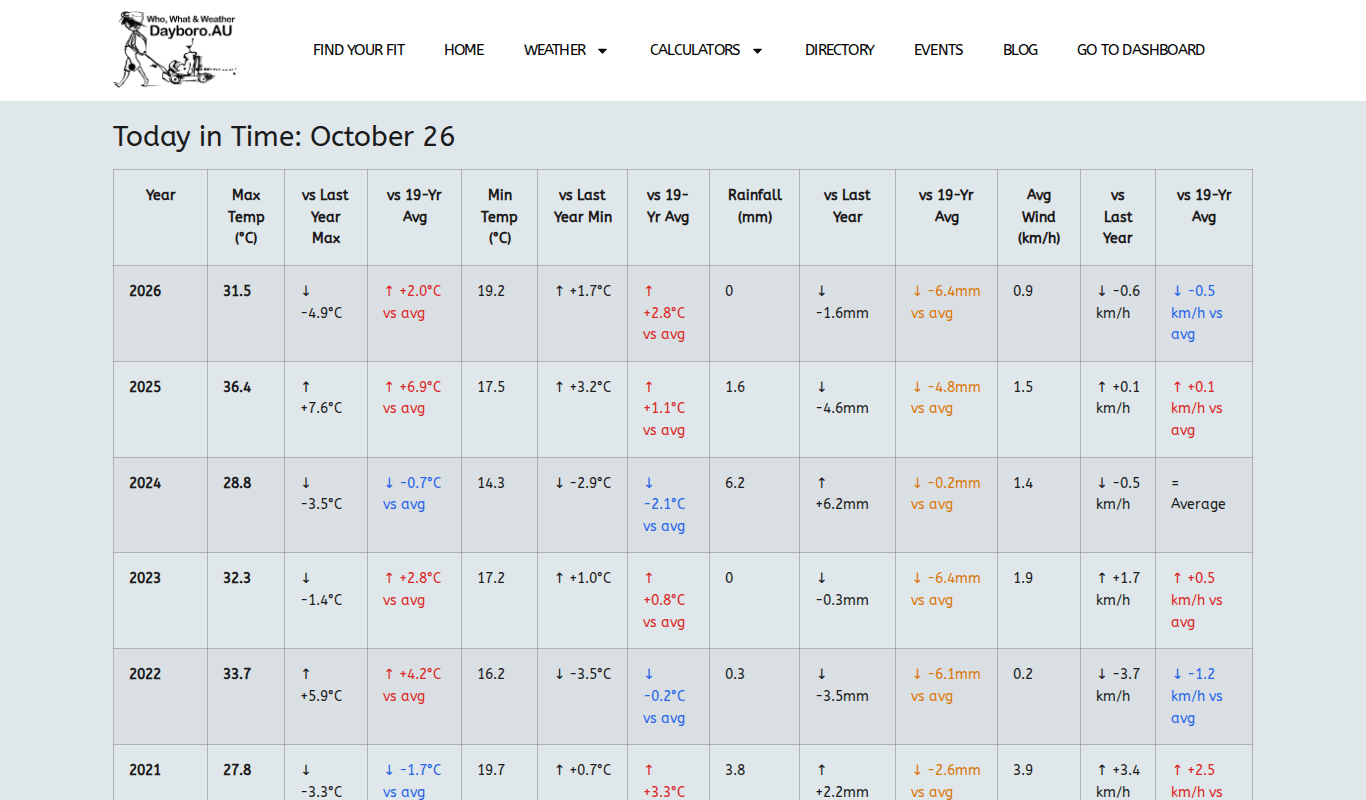Click the -1.2 km/h vs avg cell
The width and height of the screenshot is (1366, 800).
pyautogui.click(x=1204, y=696)
